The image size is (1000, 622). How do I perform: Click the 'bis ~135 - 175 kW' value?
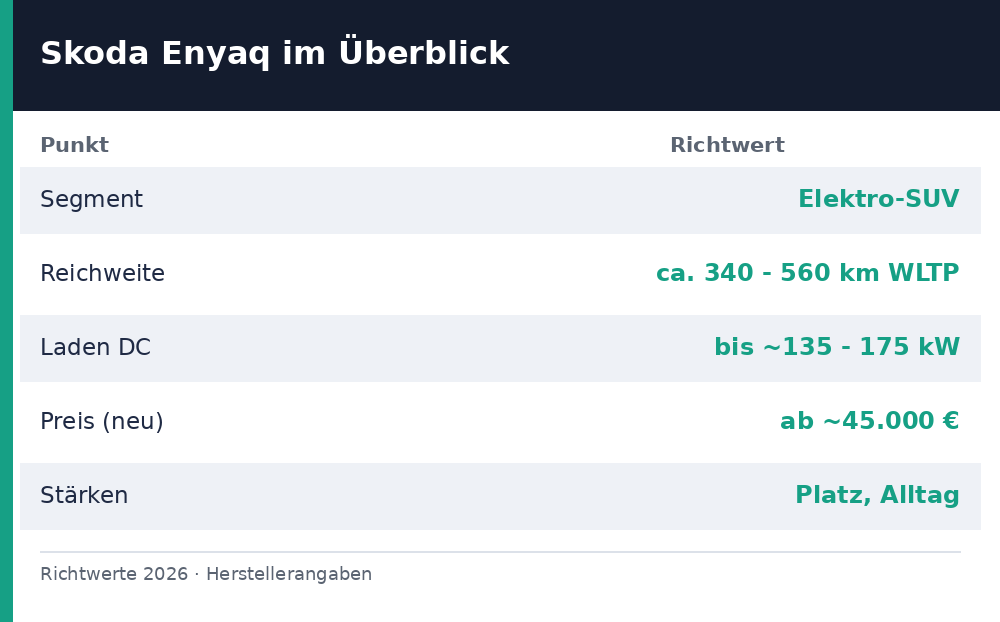click(x=837, y=347)
